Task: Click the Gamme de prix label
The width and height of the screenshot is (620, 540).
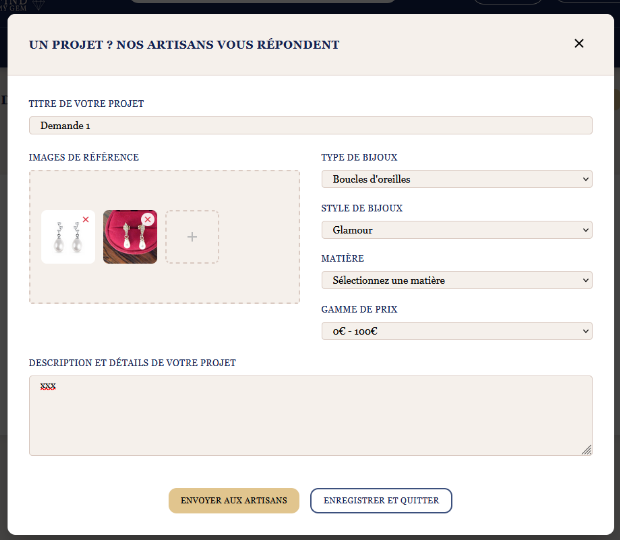Action: [359, 310]
